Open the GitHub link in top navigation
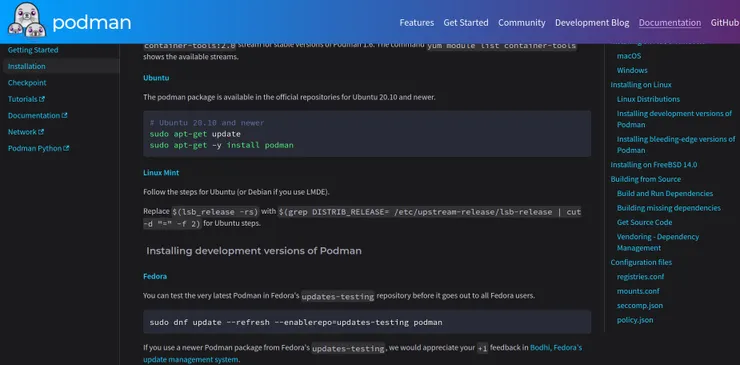740x365 pixels. pos(725,23)
